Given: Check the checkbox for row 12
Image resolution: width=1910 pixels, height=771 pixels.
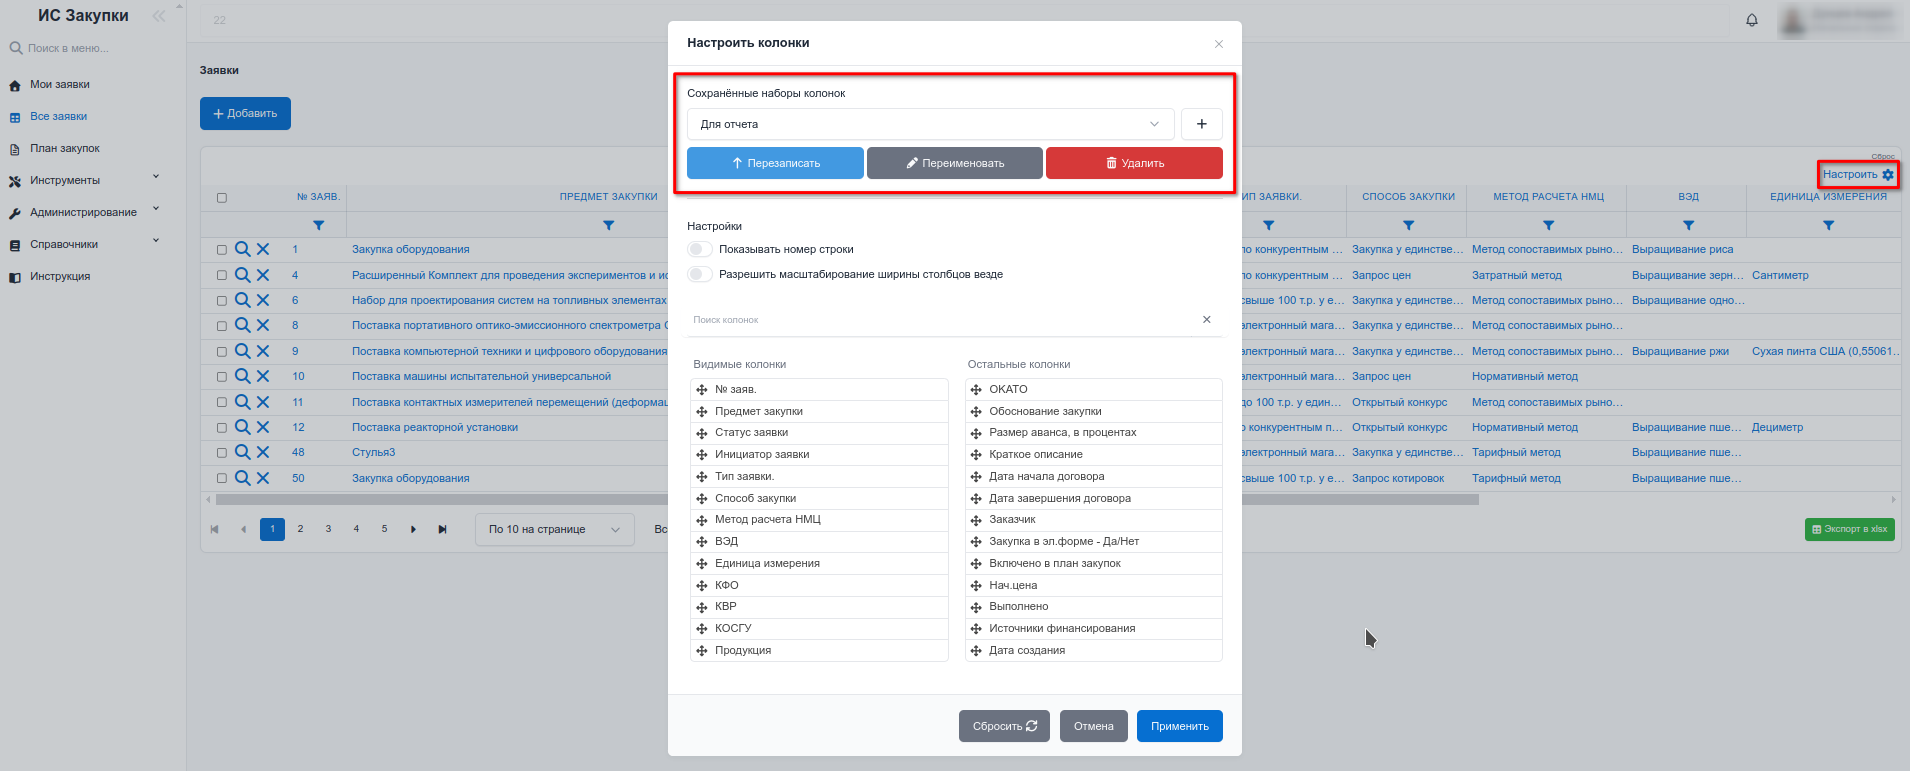Looking at the screenshot, I should tap(222, 428).
